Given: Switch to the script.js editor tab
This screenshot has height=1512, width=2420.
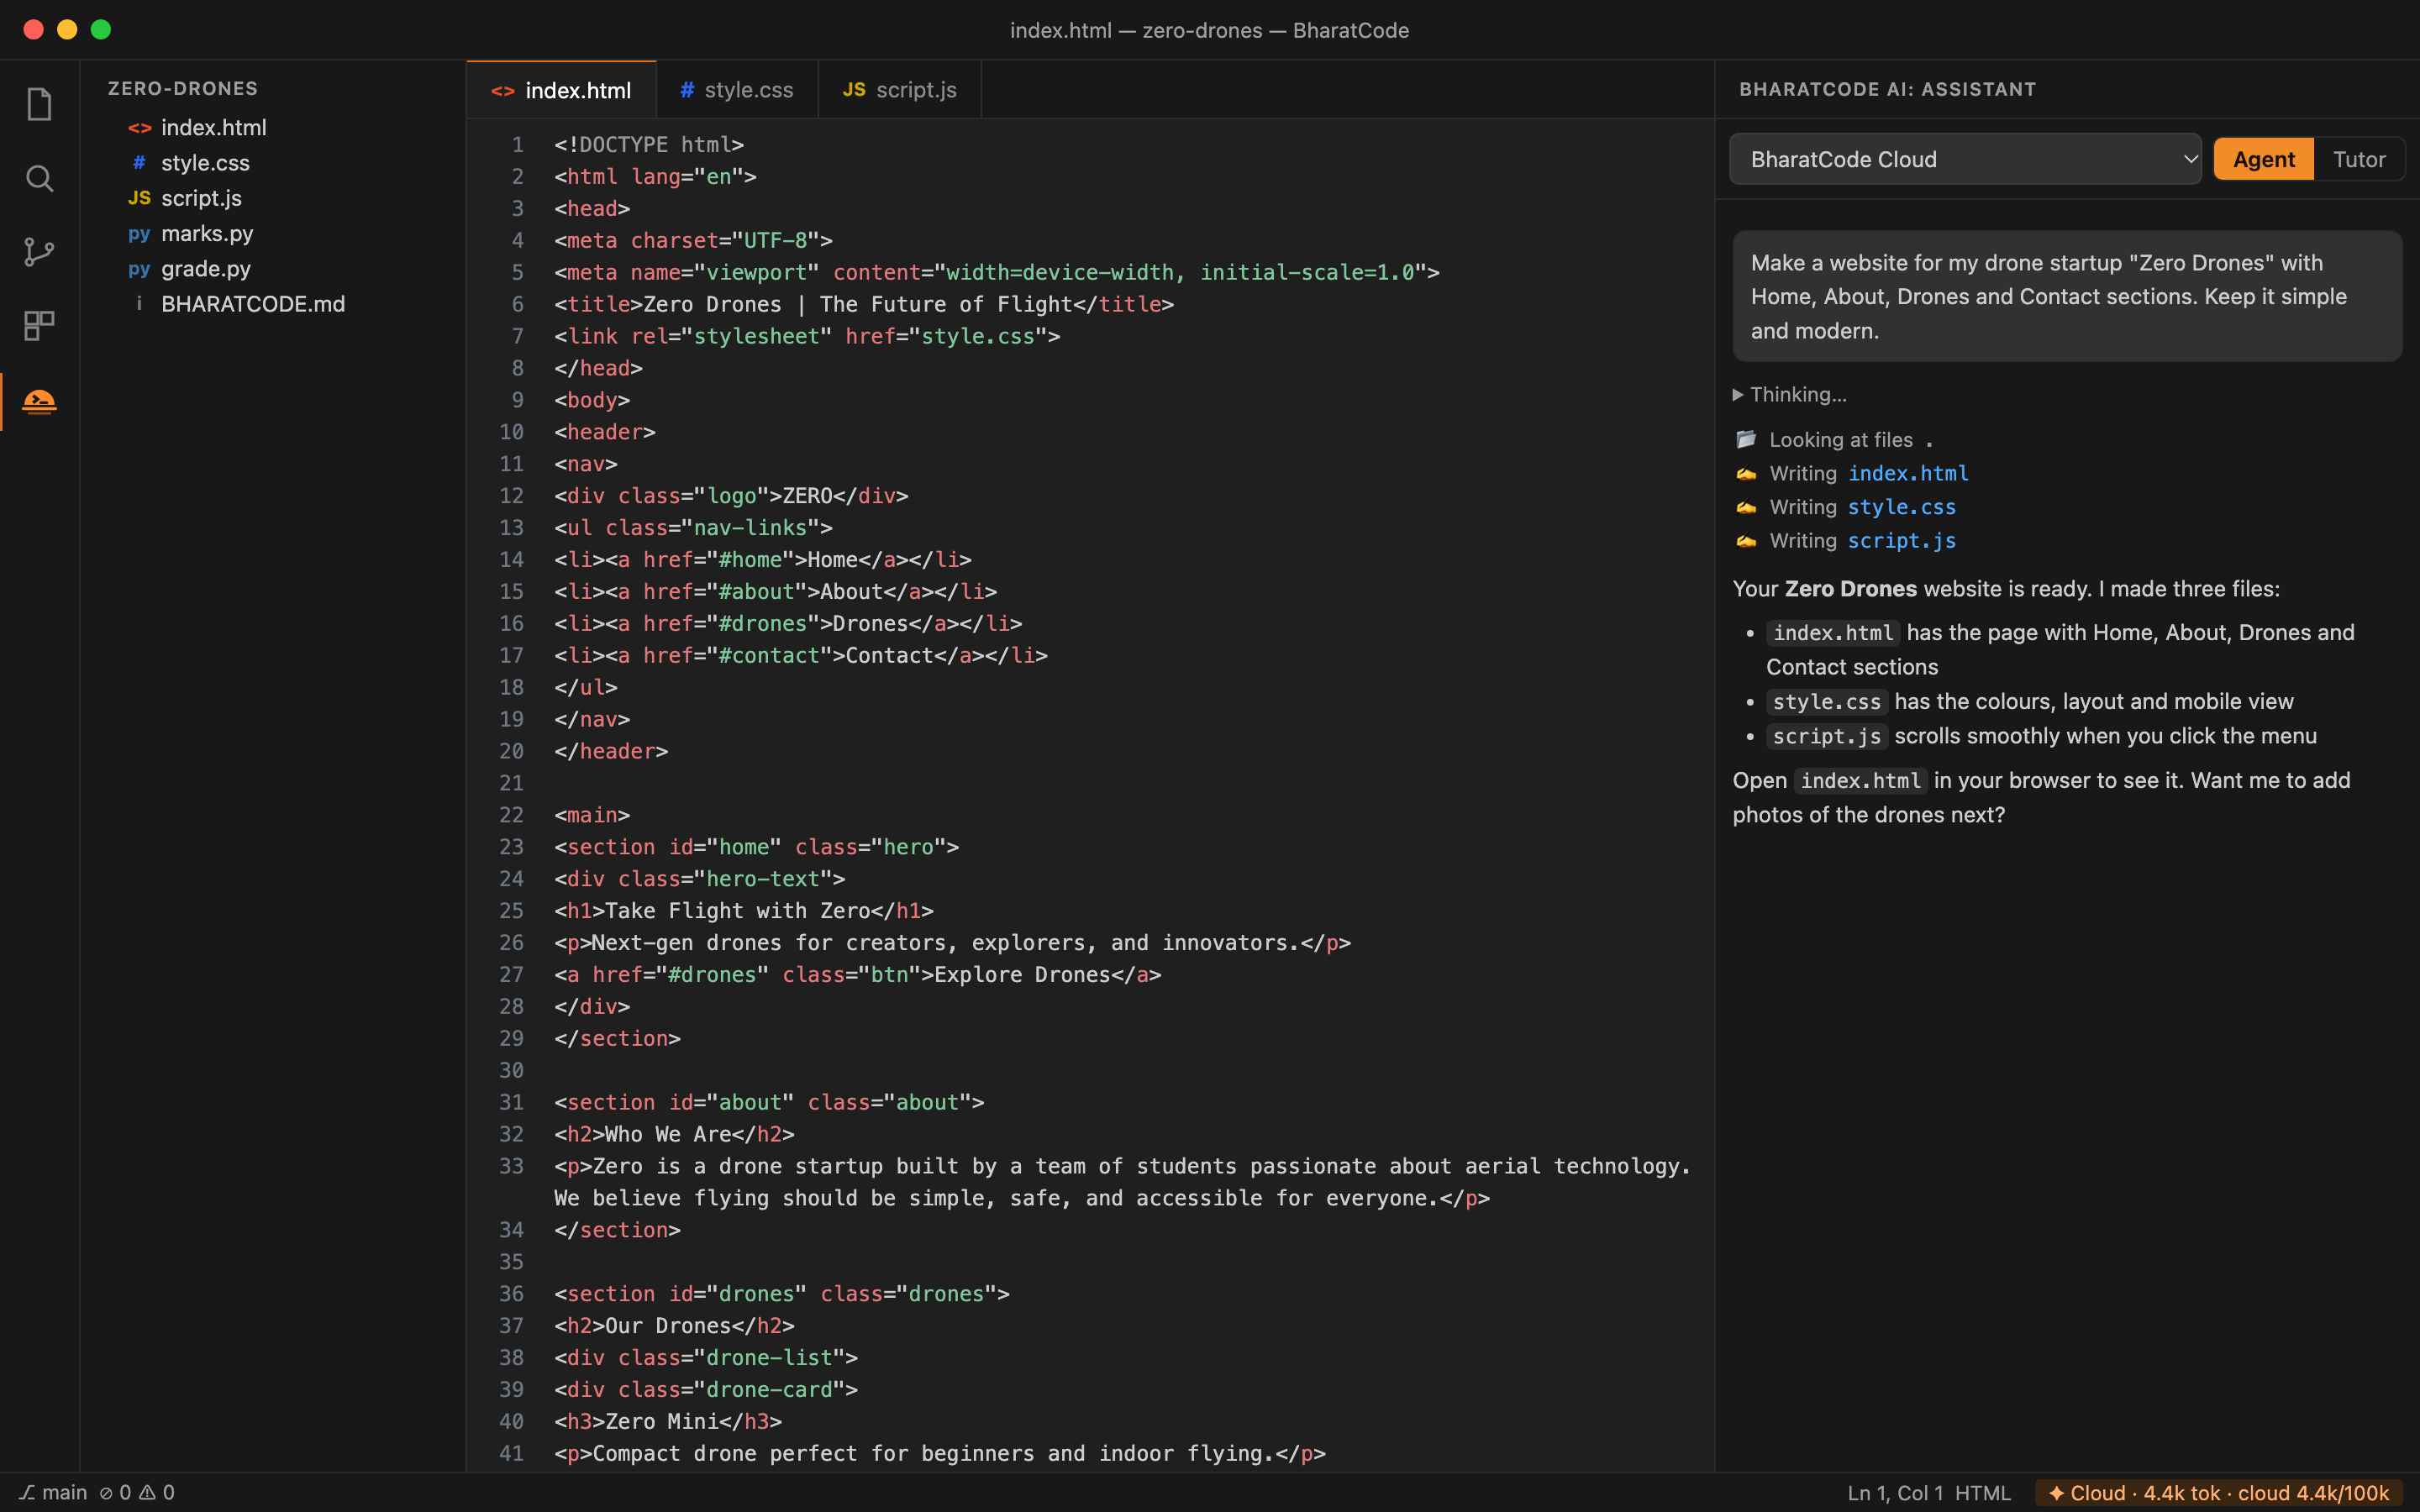Looking at the screenshot, I should click(899, 90).
